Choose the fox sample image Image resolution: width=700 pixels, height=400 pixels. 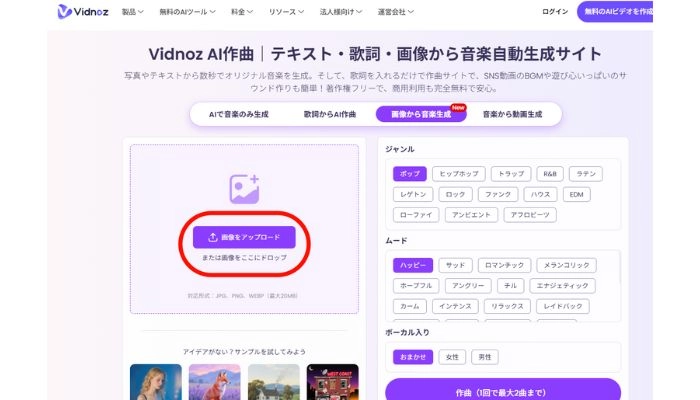click(215, 382)
